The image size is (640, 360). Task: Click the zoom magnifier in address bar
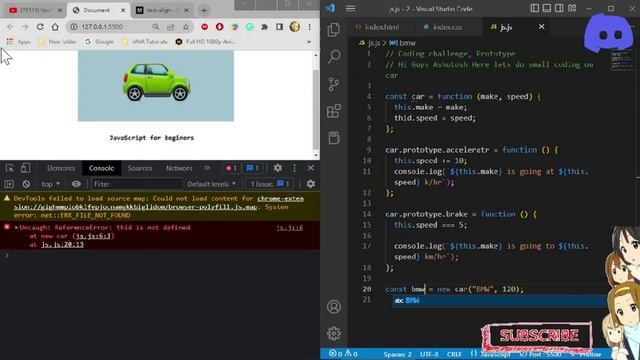pos(156,27)
